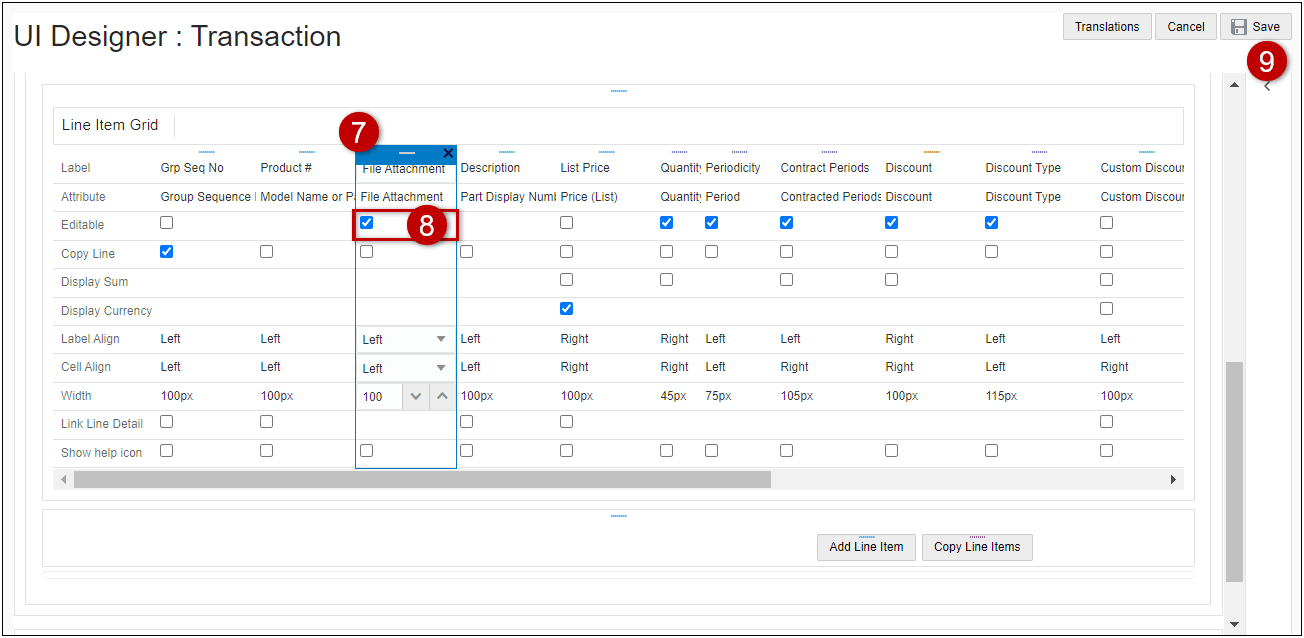Click horizontal scrollbar left arrow
Viewport: 1304px width, 638px height.
point(65,480)
